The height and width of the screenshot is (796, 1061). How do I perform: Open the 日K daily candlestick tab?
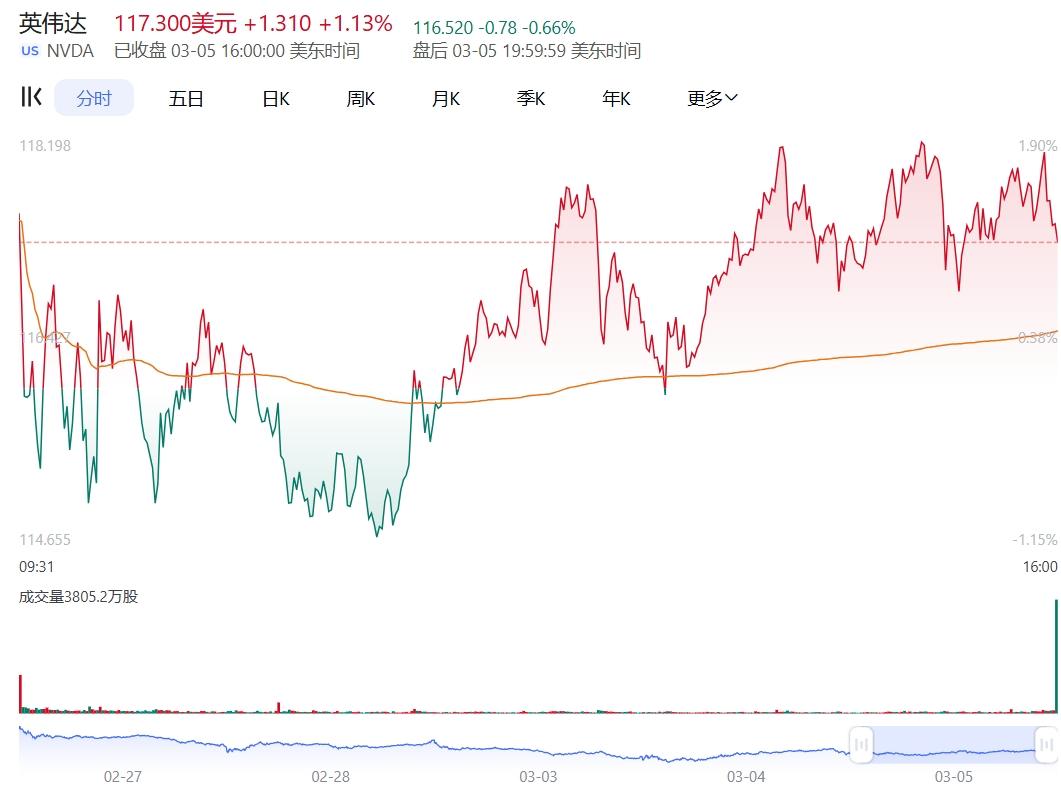pyautogui.click(x=275, y=98)
